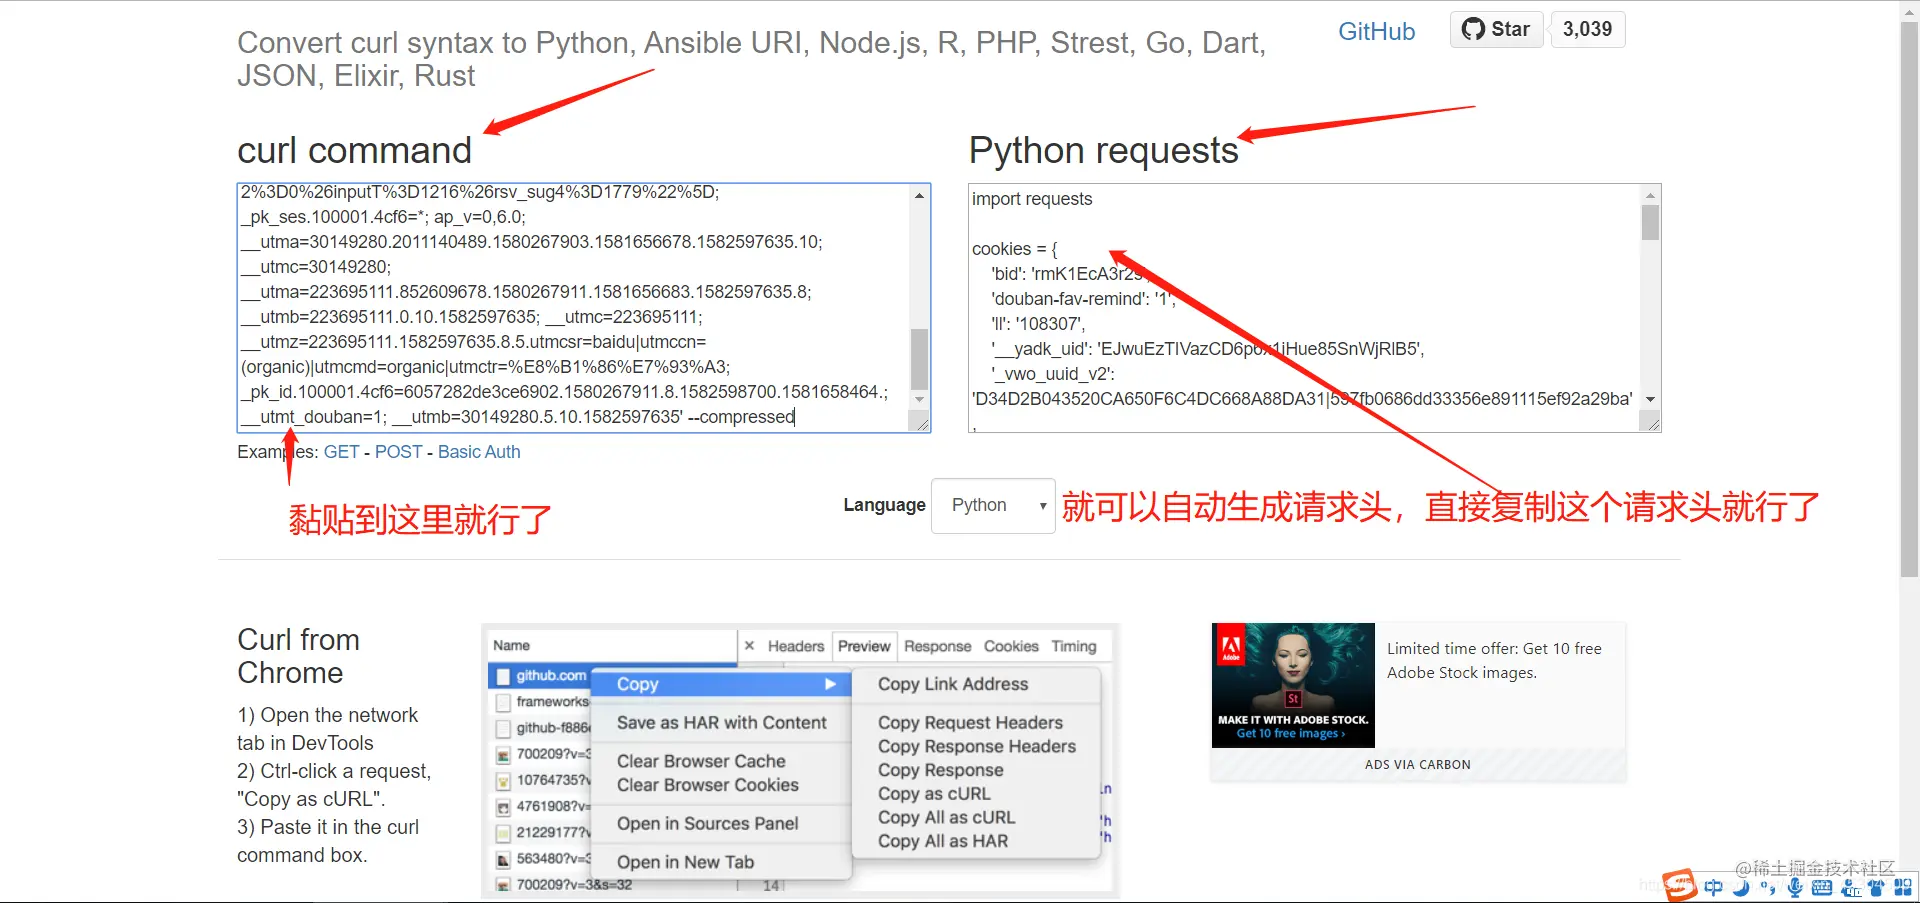The height and width of the screenshot is (903, 1920).
Task: Click the 10764735?v row thumbnail icon
Action: tap(503, 781)
